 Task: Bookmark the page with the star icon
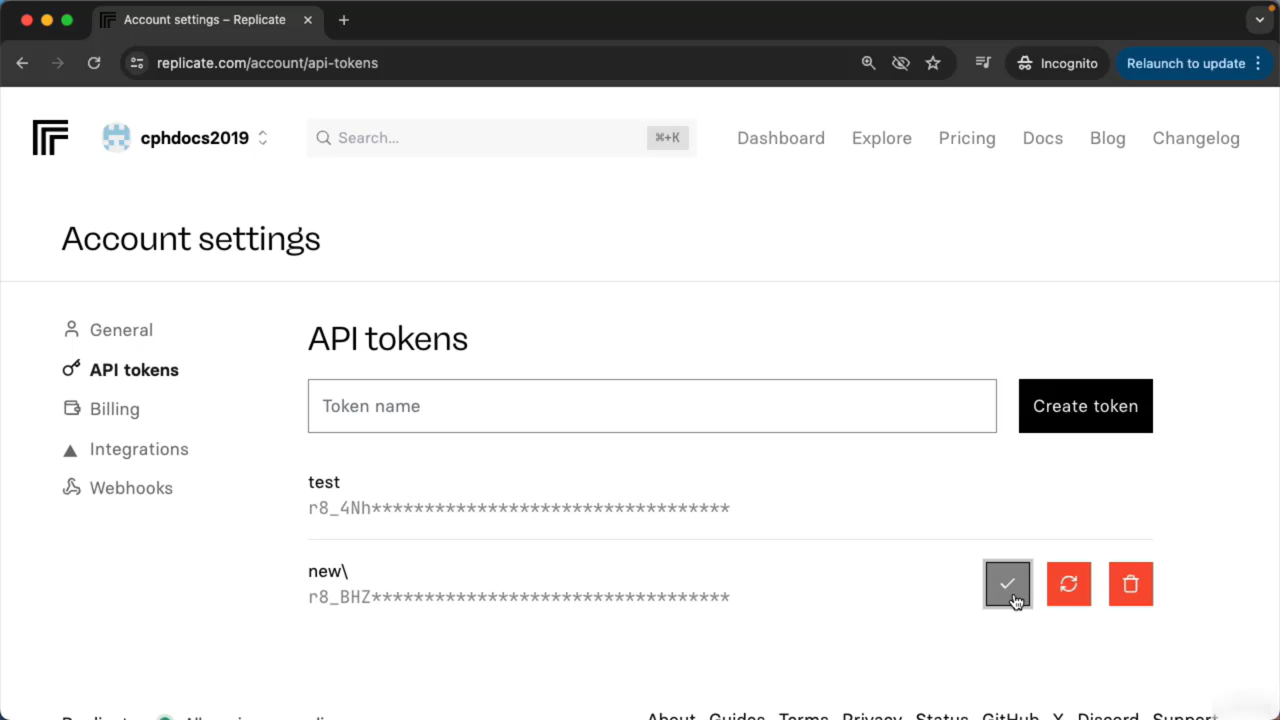(933, 63)
